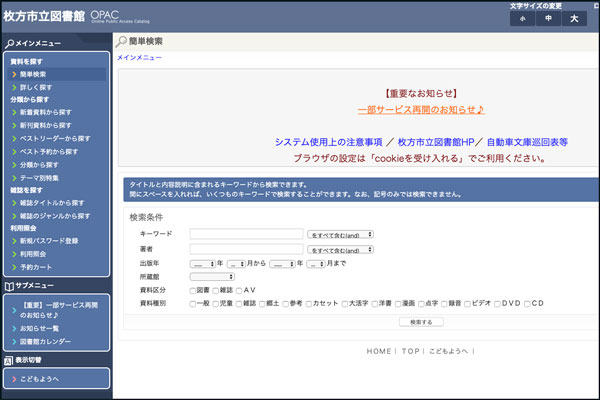Enable the ＤＶＤ material checkbox
This screenshot has width=600, height=400.
click(496, 303)
